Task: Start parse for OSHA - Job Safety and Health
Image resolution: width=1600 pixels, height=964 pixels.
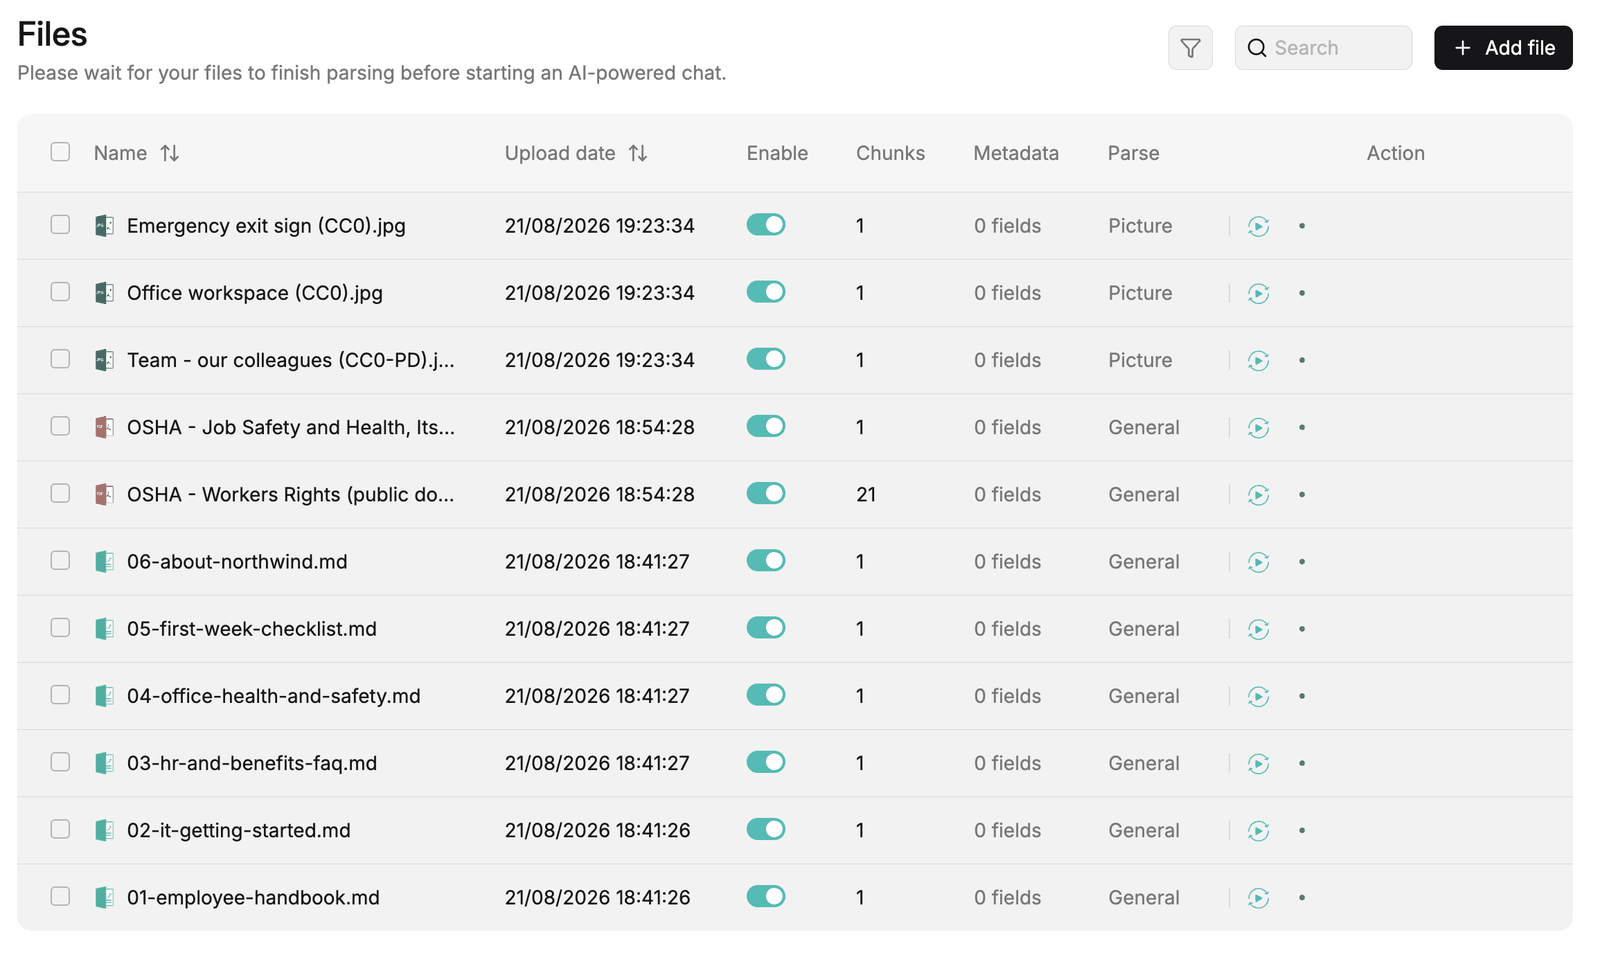Action: click(x=1258, y=427)
